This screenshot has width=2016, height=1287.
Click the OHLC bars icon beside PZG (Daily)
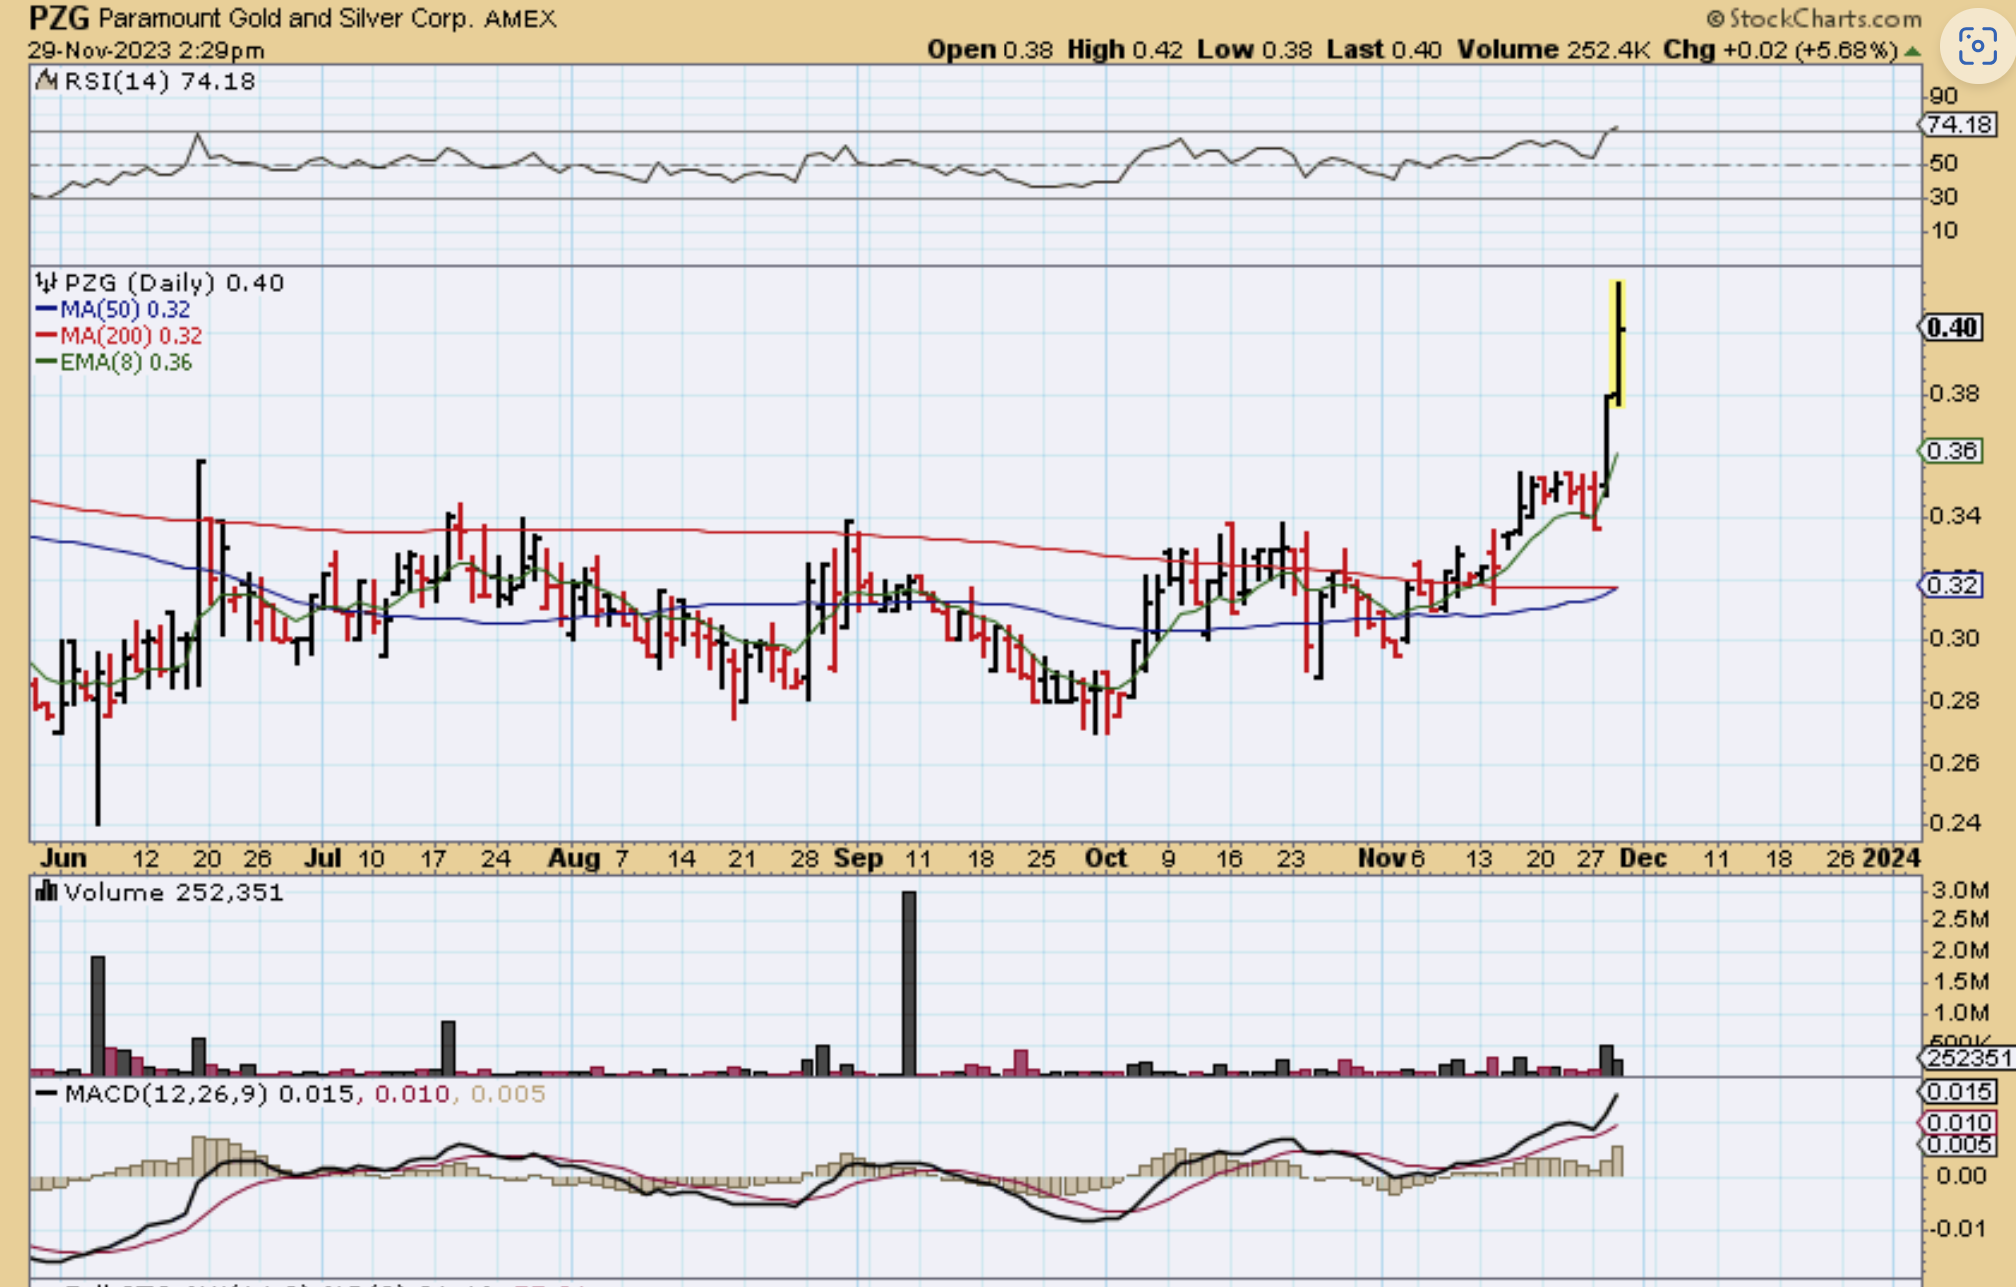pyautogui.click(x=46, y=283)
